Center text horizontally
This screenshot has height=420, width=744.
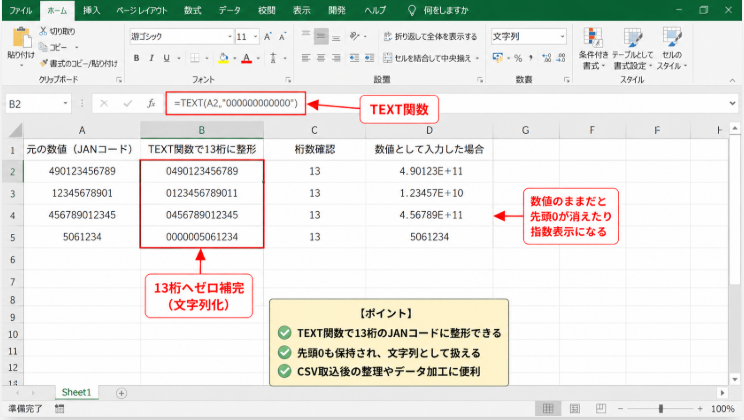321,58
